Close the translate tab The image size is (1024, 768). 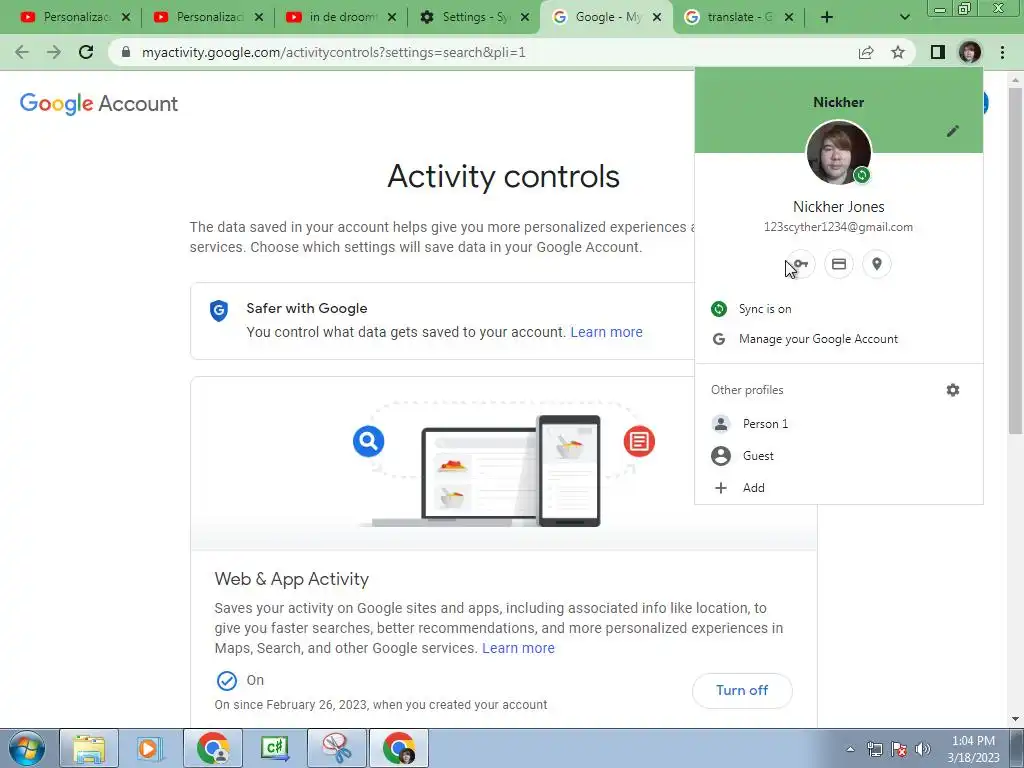point(789,18)
